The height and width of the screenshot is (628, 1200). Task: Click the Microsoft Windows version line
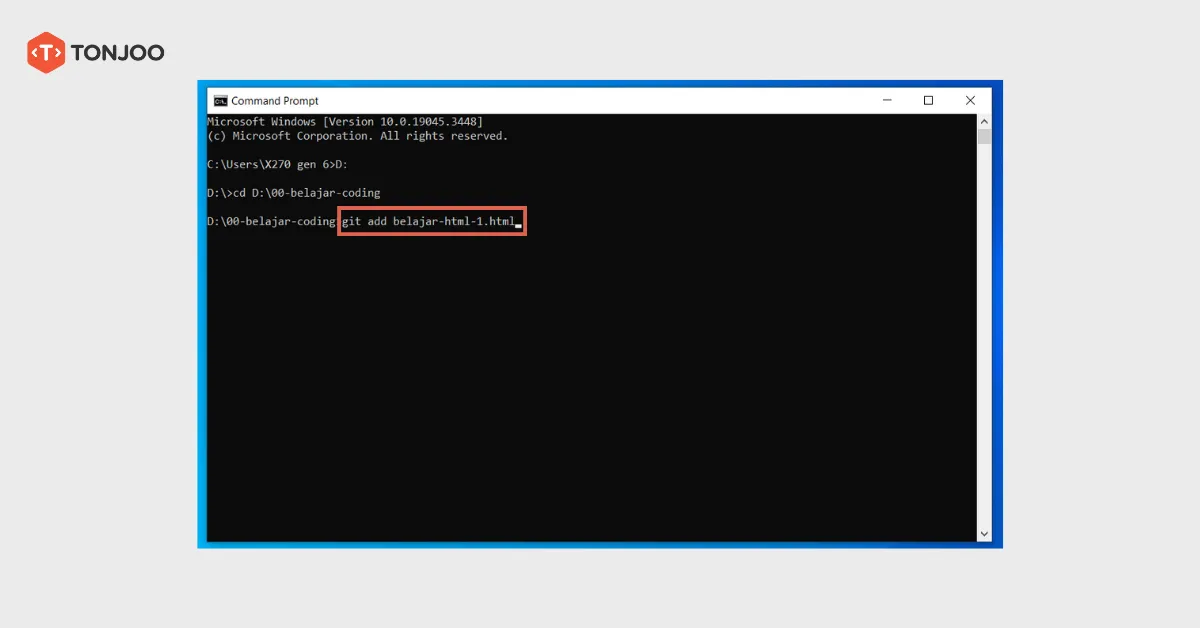tap(344, 122)
